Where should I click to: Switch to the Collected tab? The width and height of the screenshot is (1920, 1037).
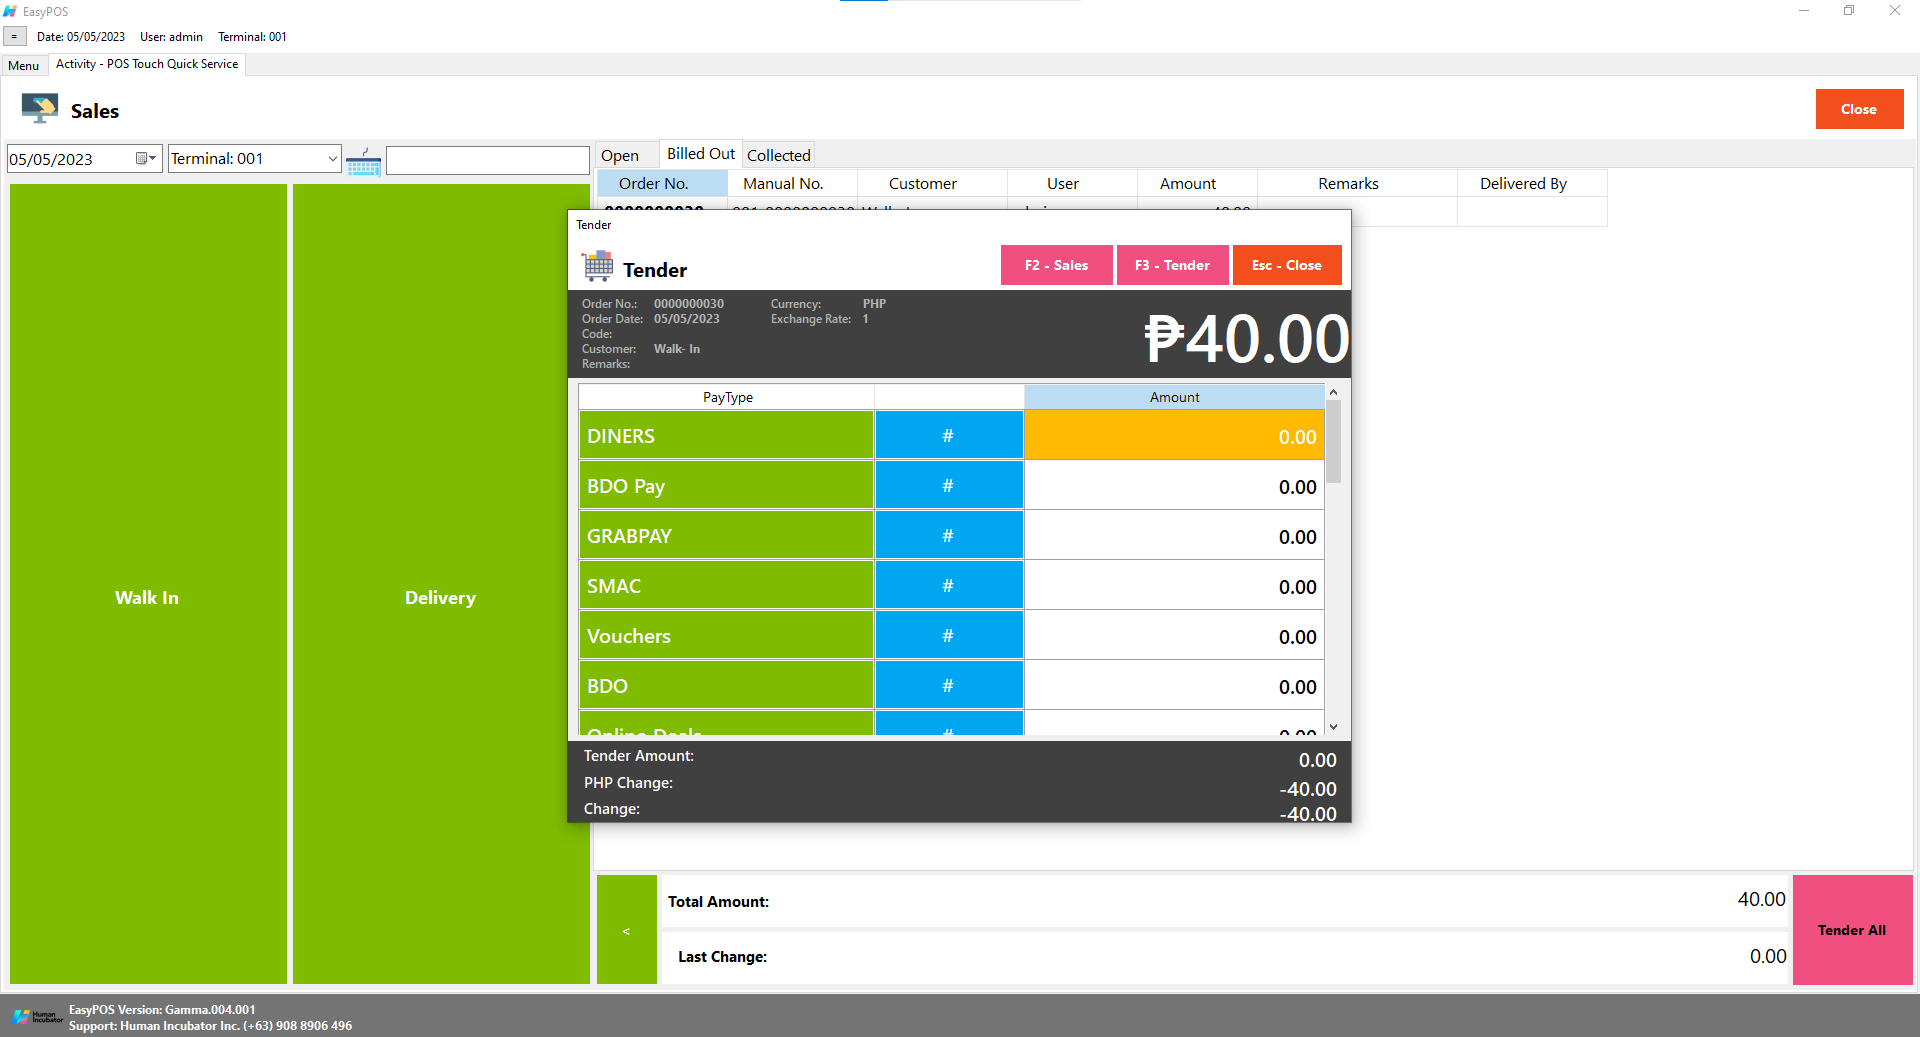click(779, 155)
